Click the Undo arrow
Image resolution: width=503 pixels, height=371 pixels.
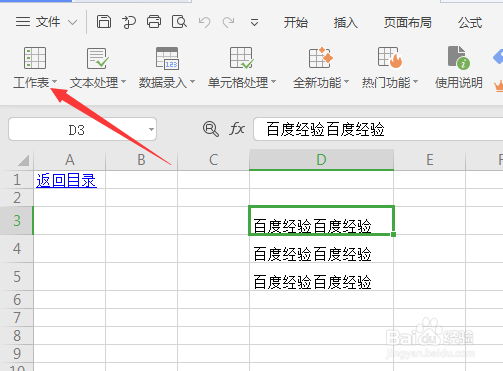(204, 22)
